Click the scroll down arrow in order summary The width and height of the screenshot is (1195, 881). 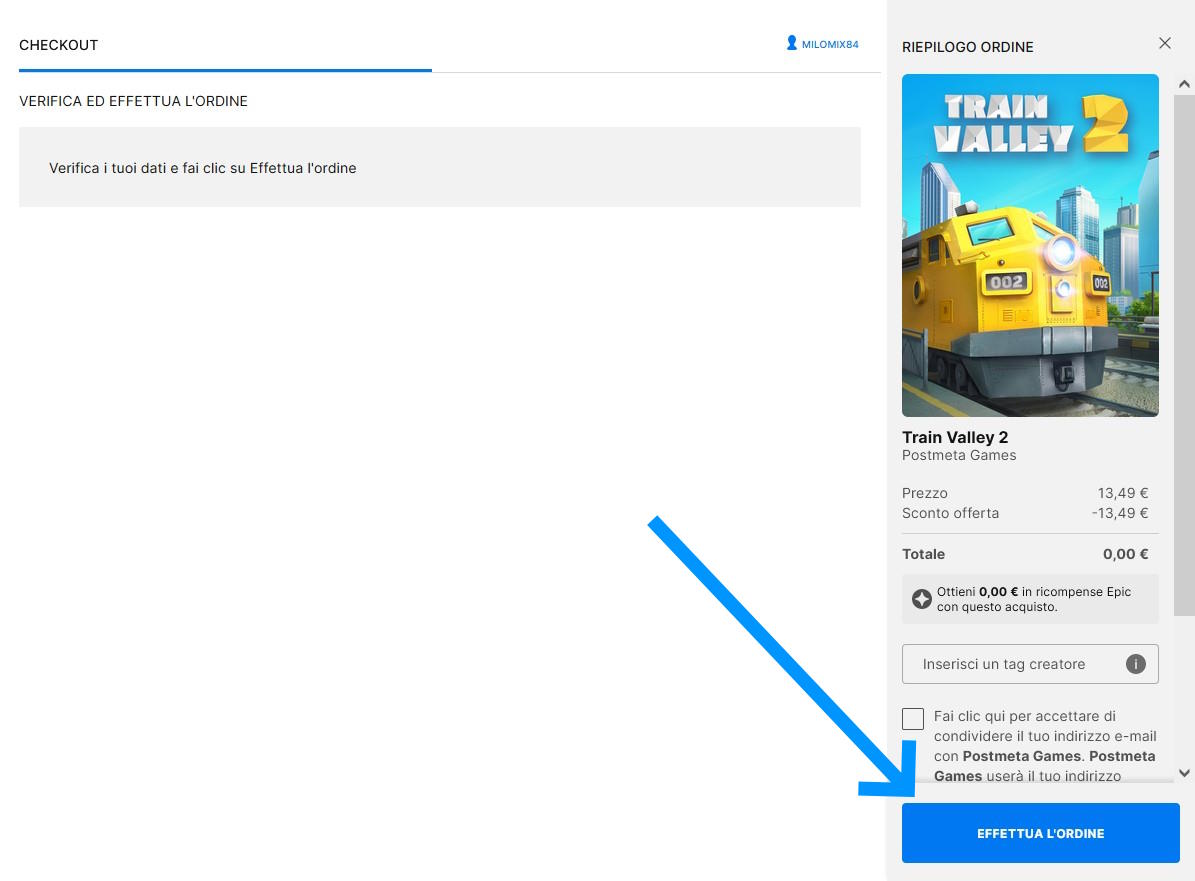1185,772
